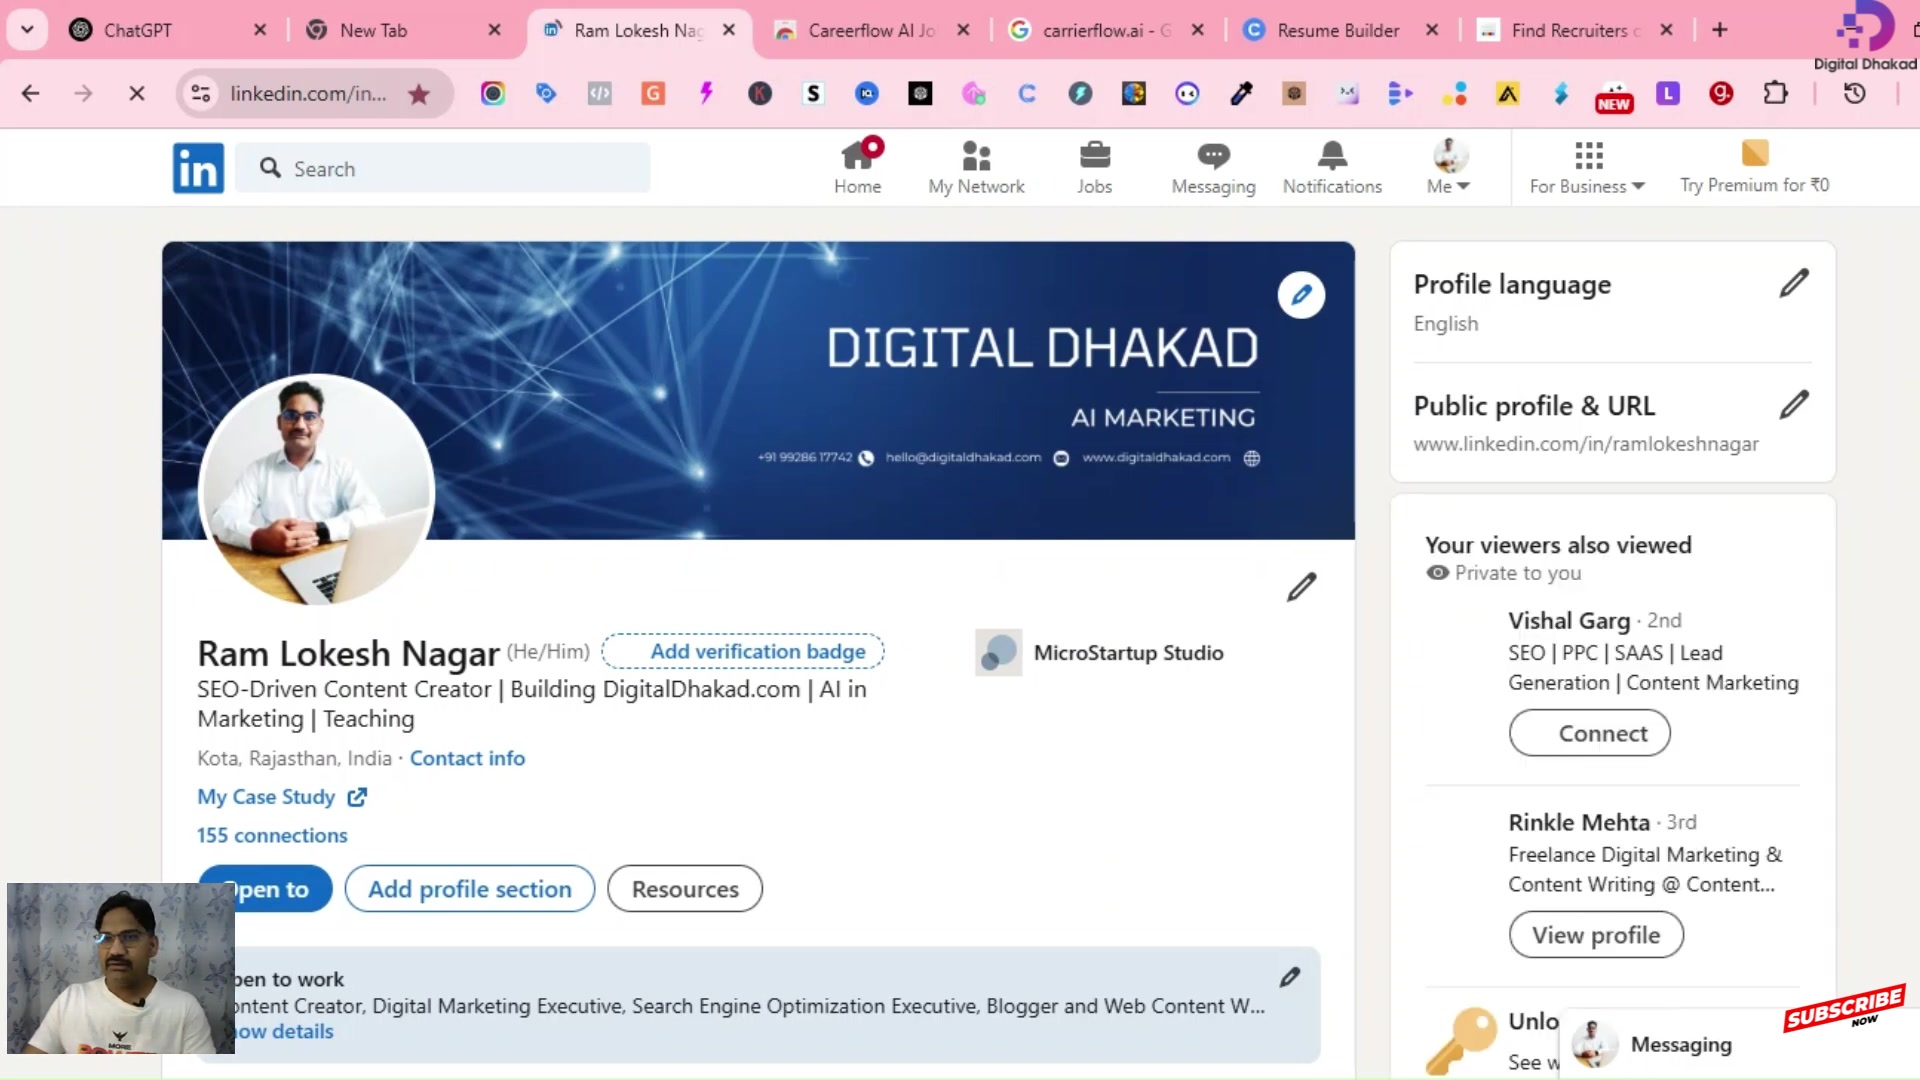The width and height of the screenshot is (1920, 1080).
Task: Click the LinkedIn Search field
Action: 443,168
